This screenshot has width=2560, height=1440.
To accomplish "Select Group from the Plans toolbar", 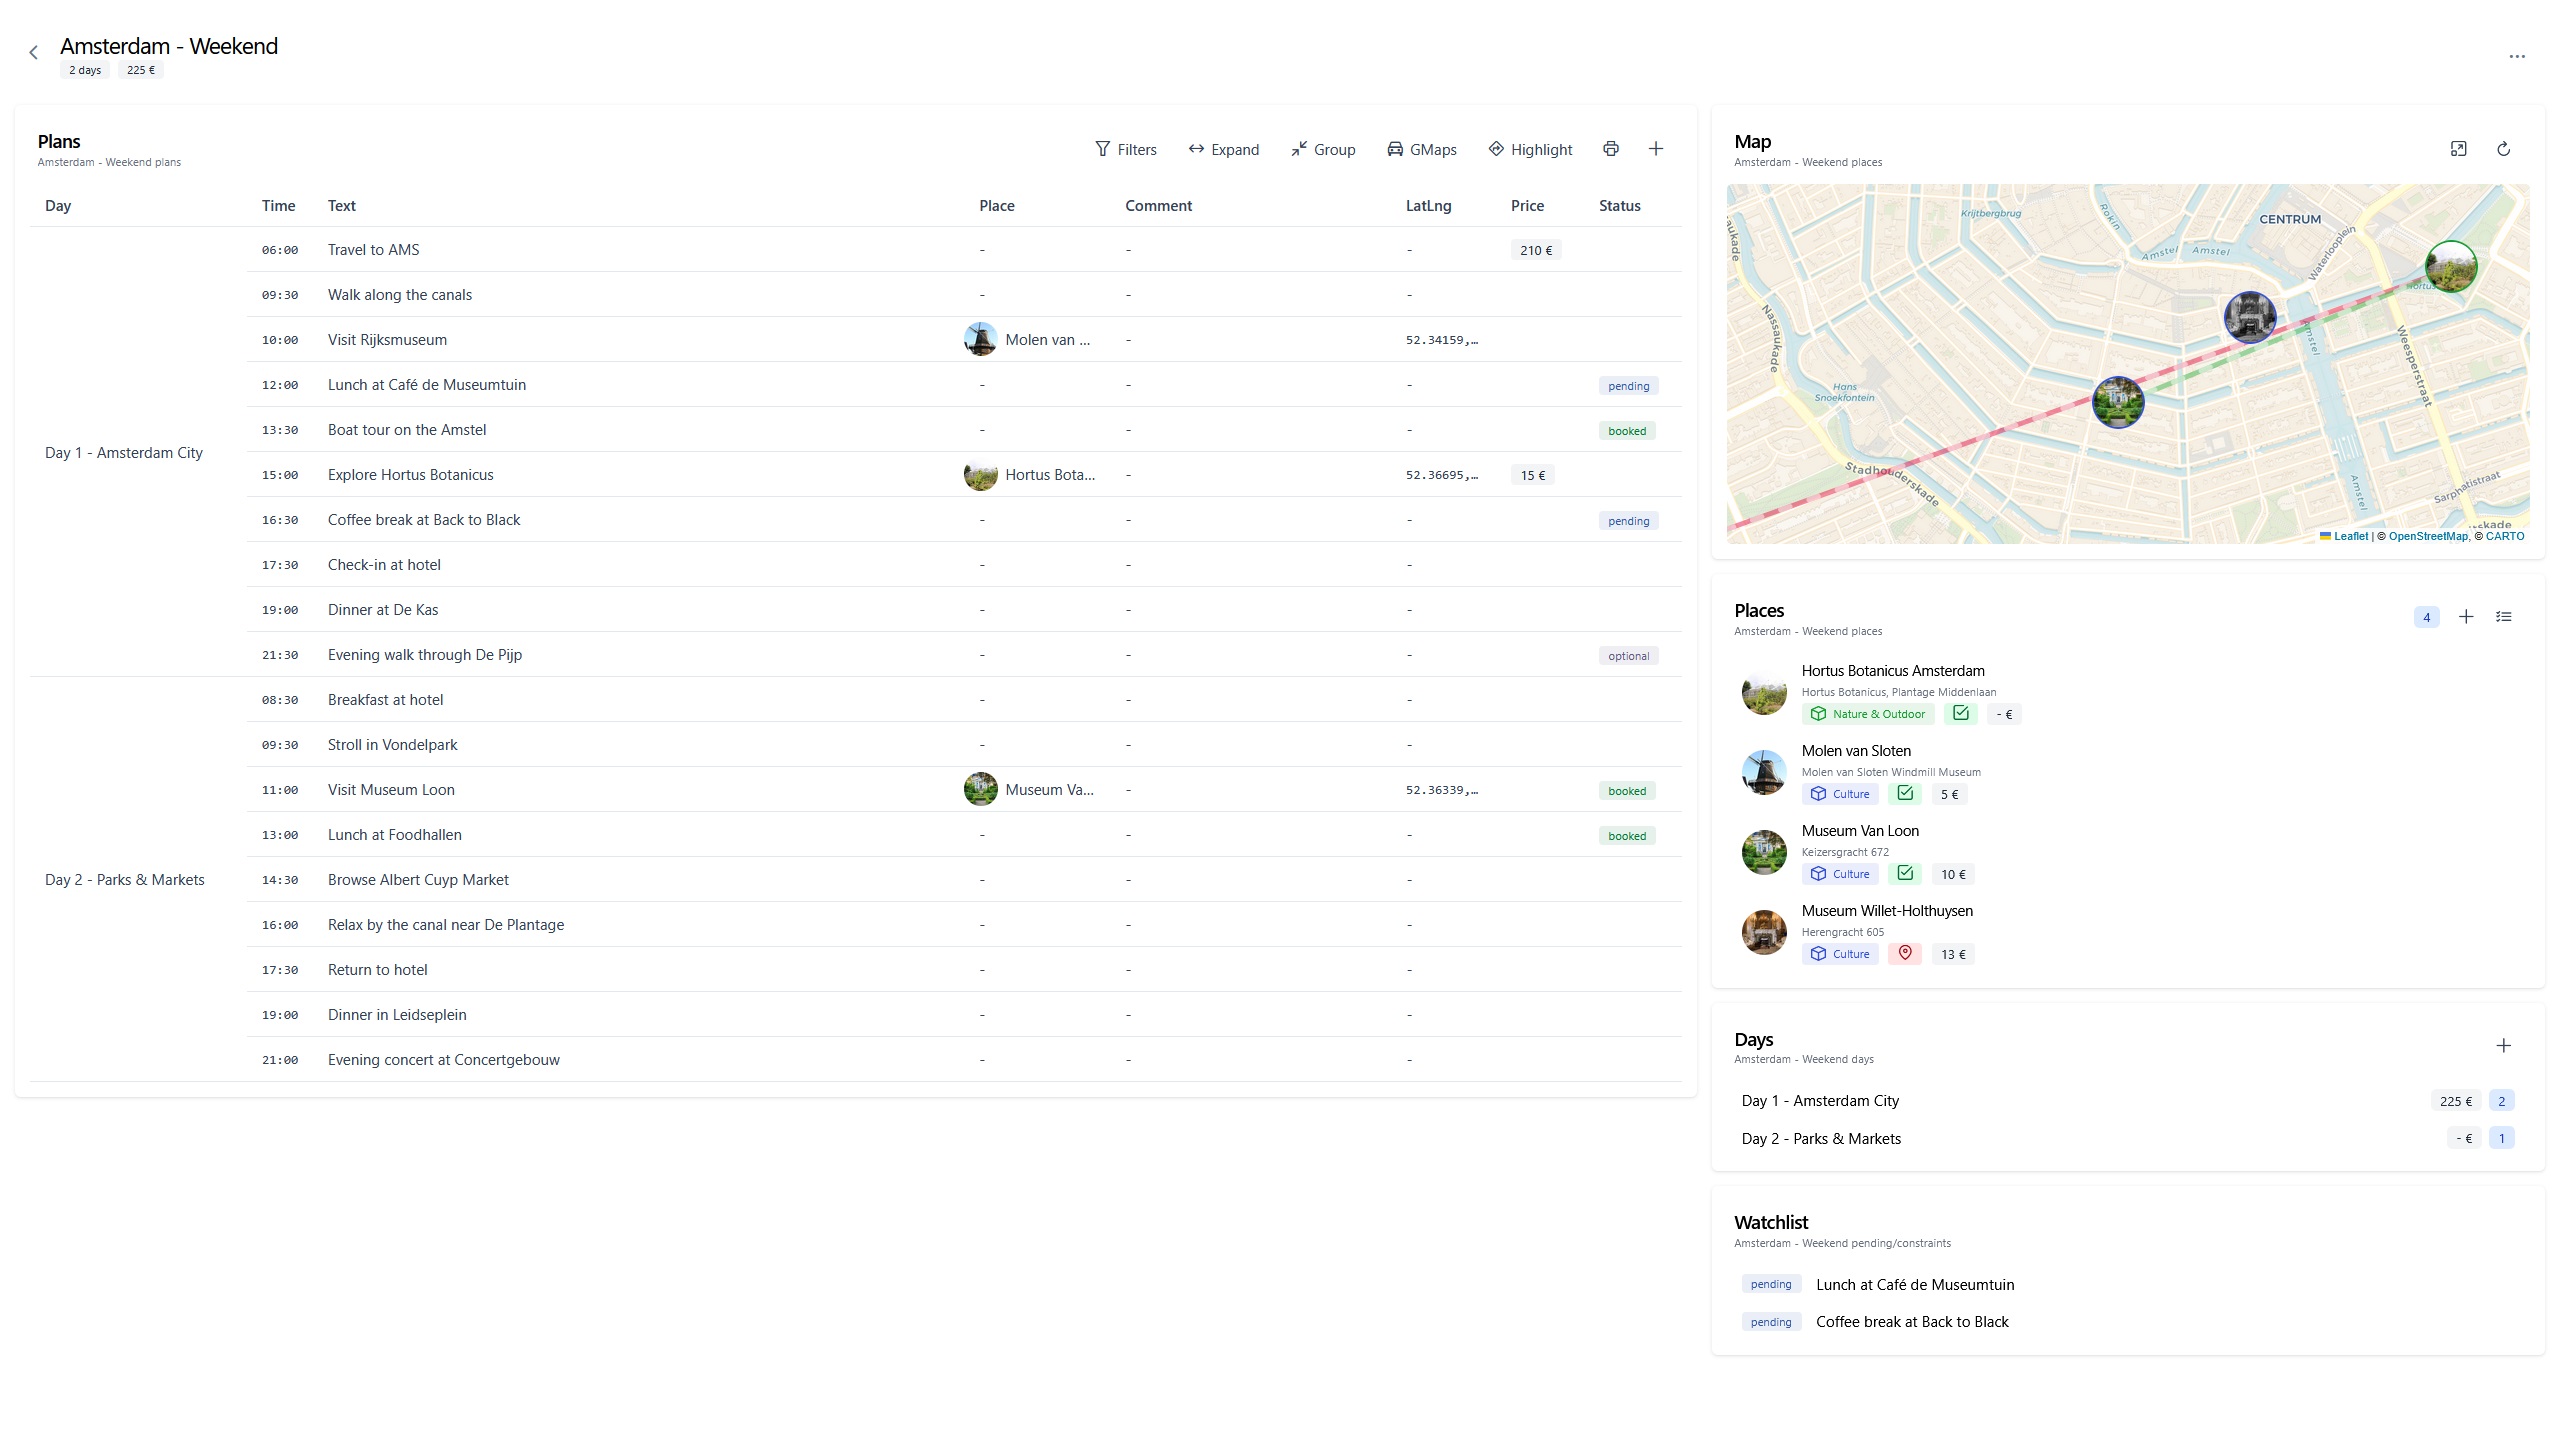I will (x=1323, y=148).
